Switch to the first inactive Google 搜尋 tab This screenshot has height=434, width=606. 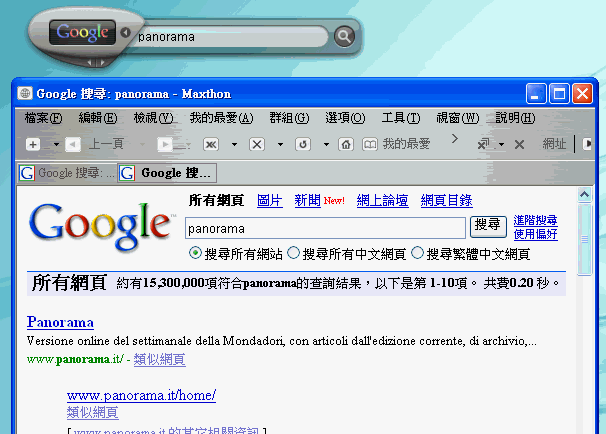click(x=67, y=173)
